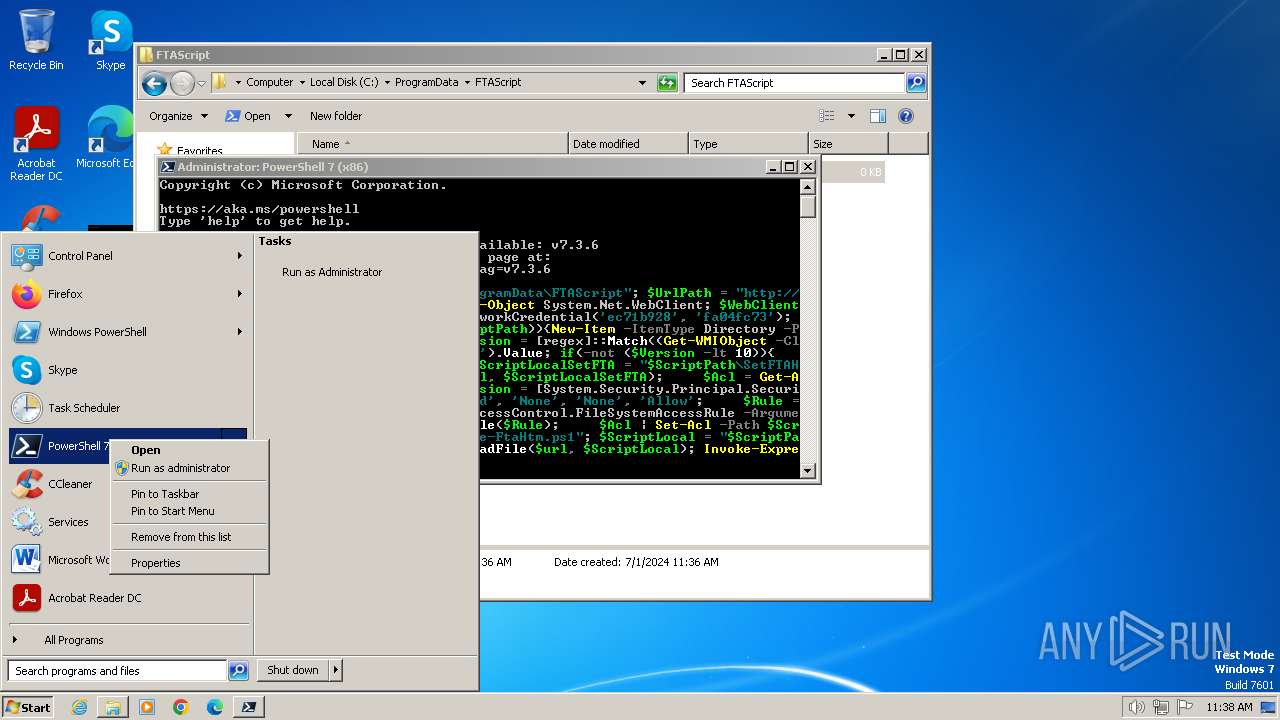Open the Skype desktop shortcut
The width and height of the screenshot is (1280, 720).
(x=110, y=40)
